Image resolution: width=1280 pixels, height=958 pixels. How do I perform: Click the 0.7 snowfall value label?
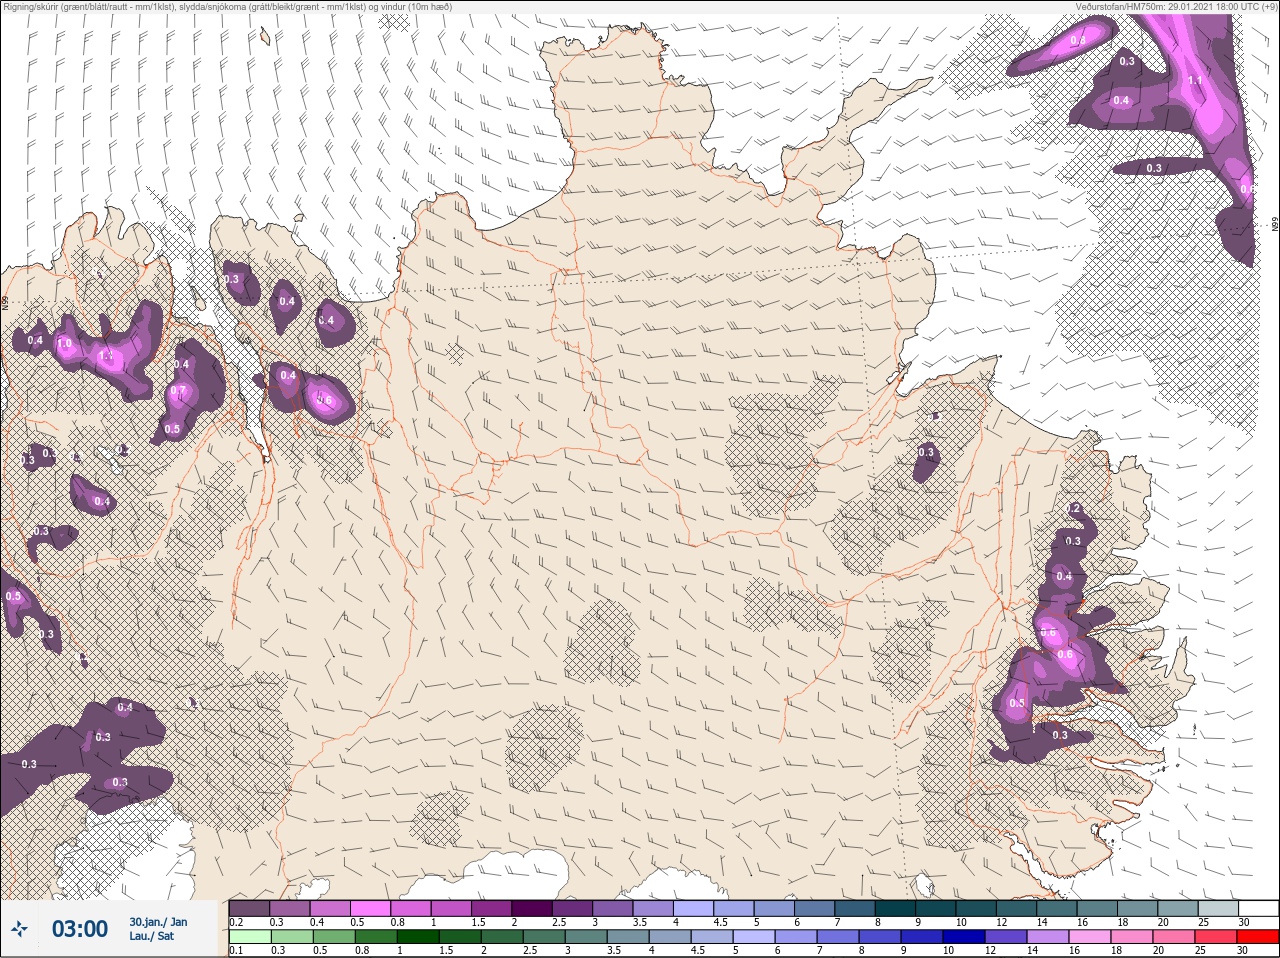178,391
